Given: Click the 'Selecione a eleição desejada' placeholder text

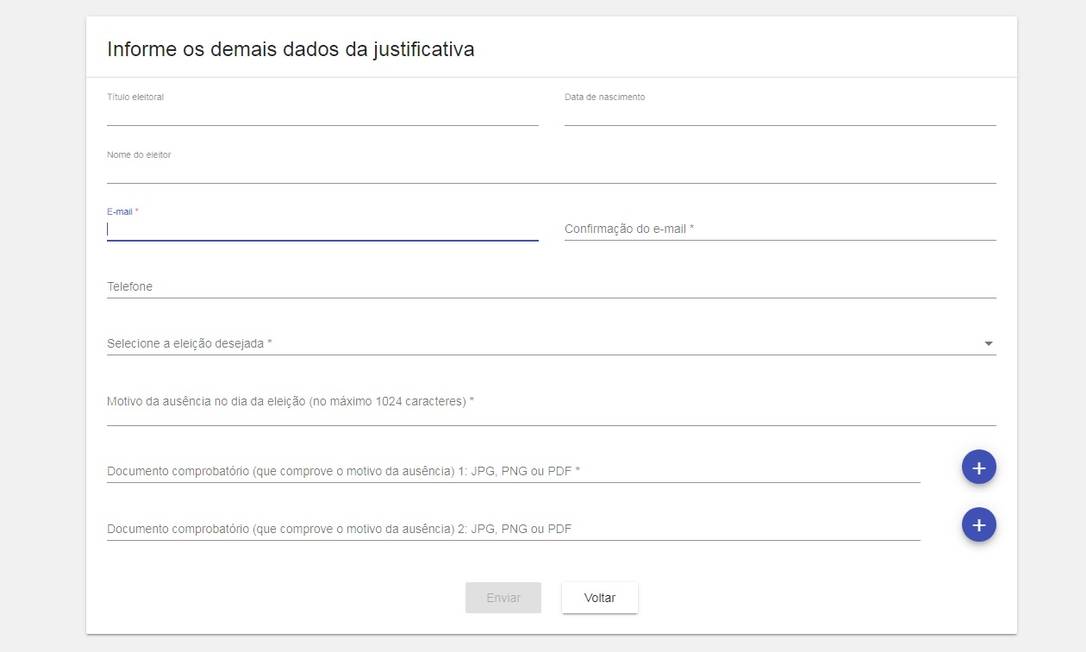Looking at the screenshot, I should point(190,344).
